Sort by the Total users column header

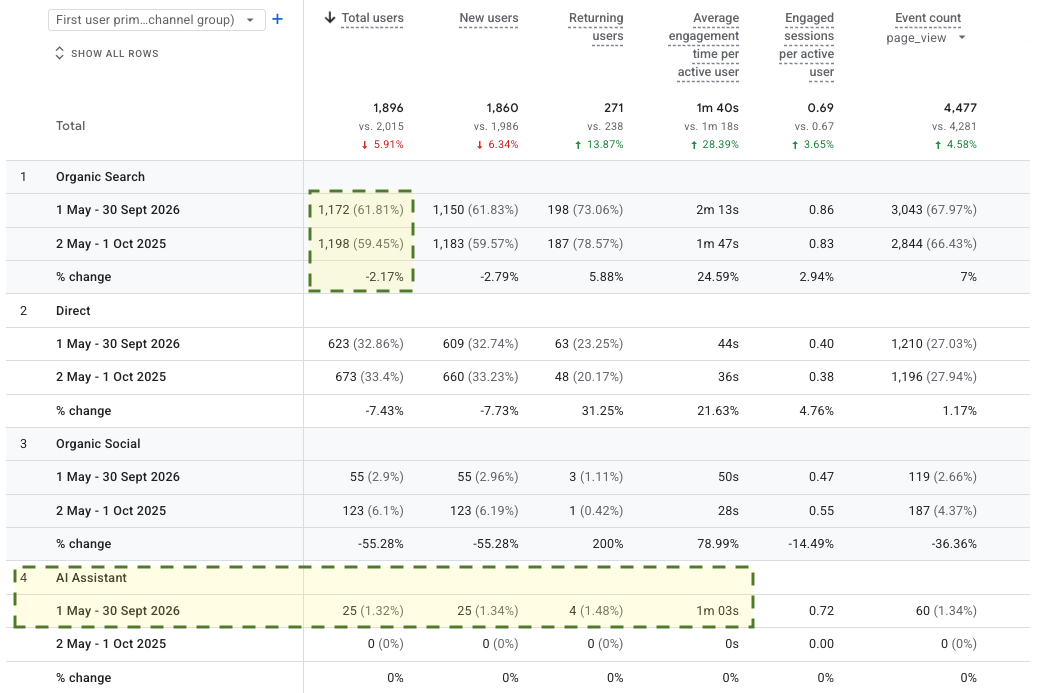(372, 18)
